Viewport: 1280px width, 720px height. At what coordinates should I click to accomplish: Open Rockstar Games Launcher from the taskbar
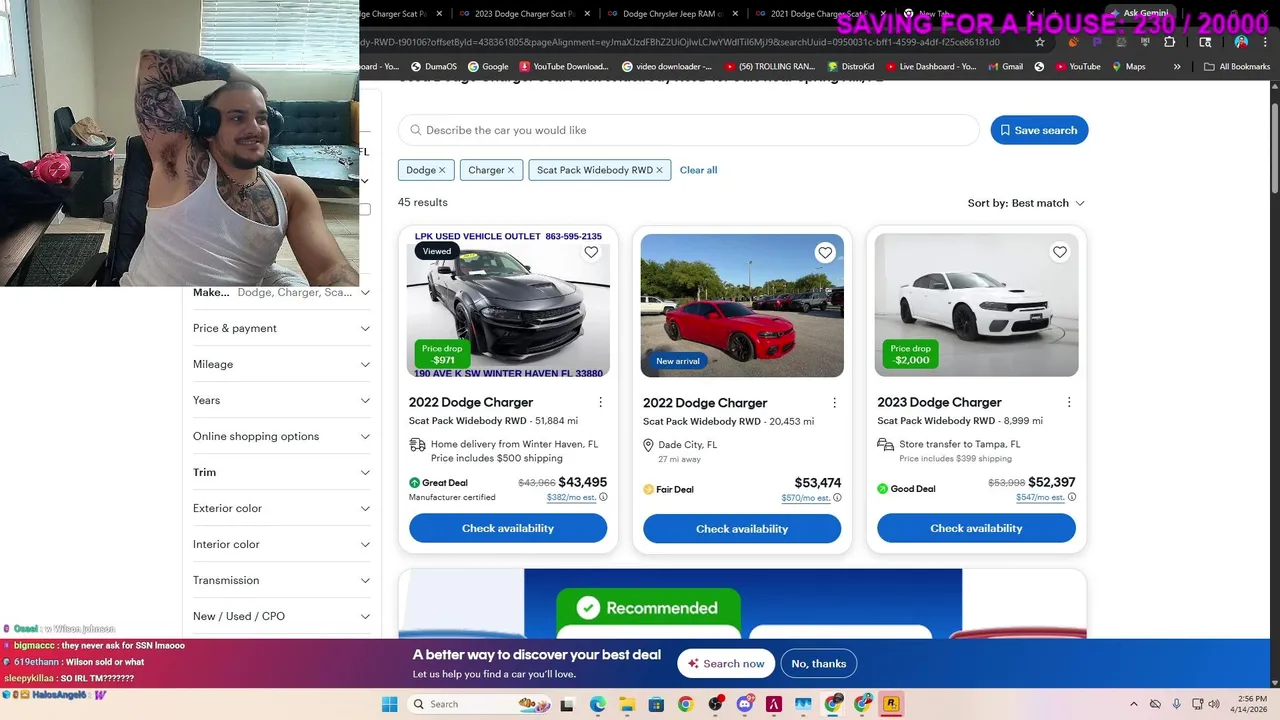pyautogui.click(x=891, y=704)
